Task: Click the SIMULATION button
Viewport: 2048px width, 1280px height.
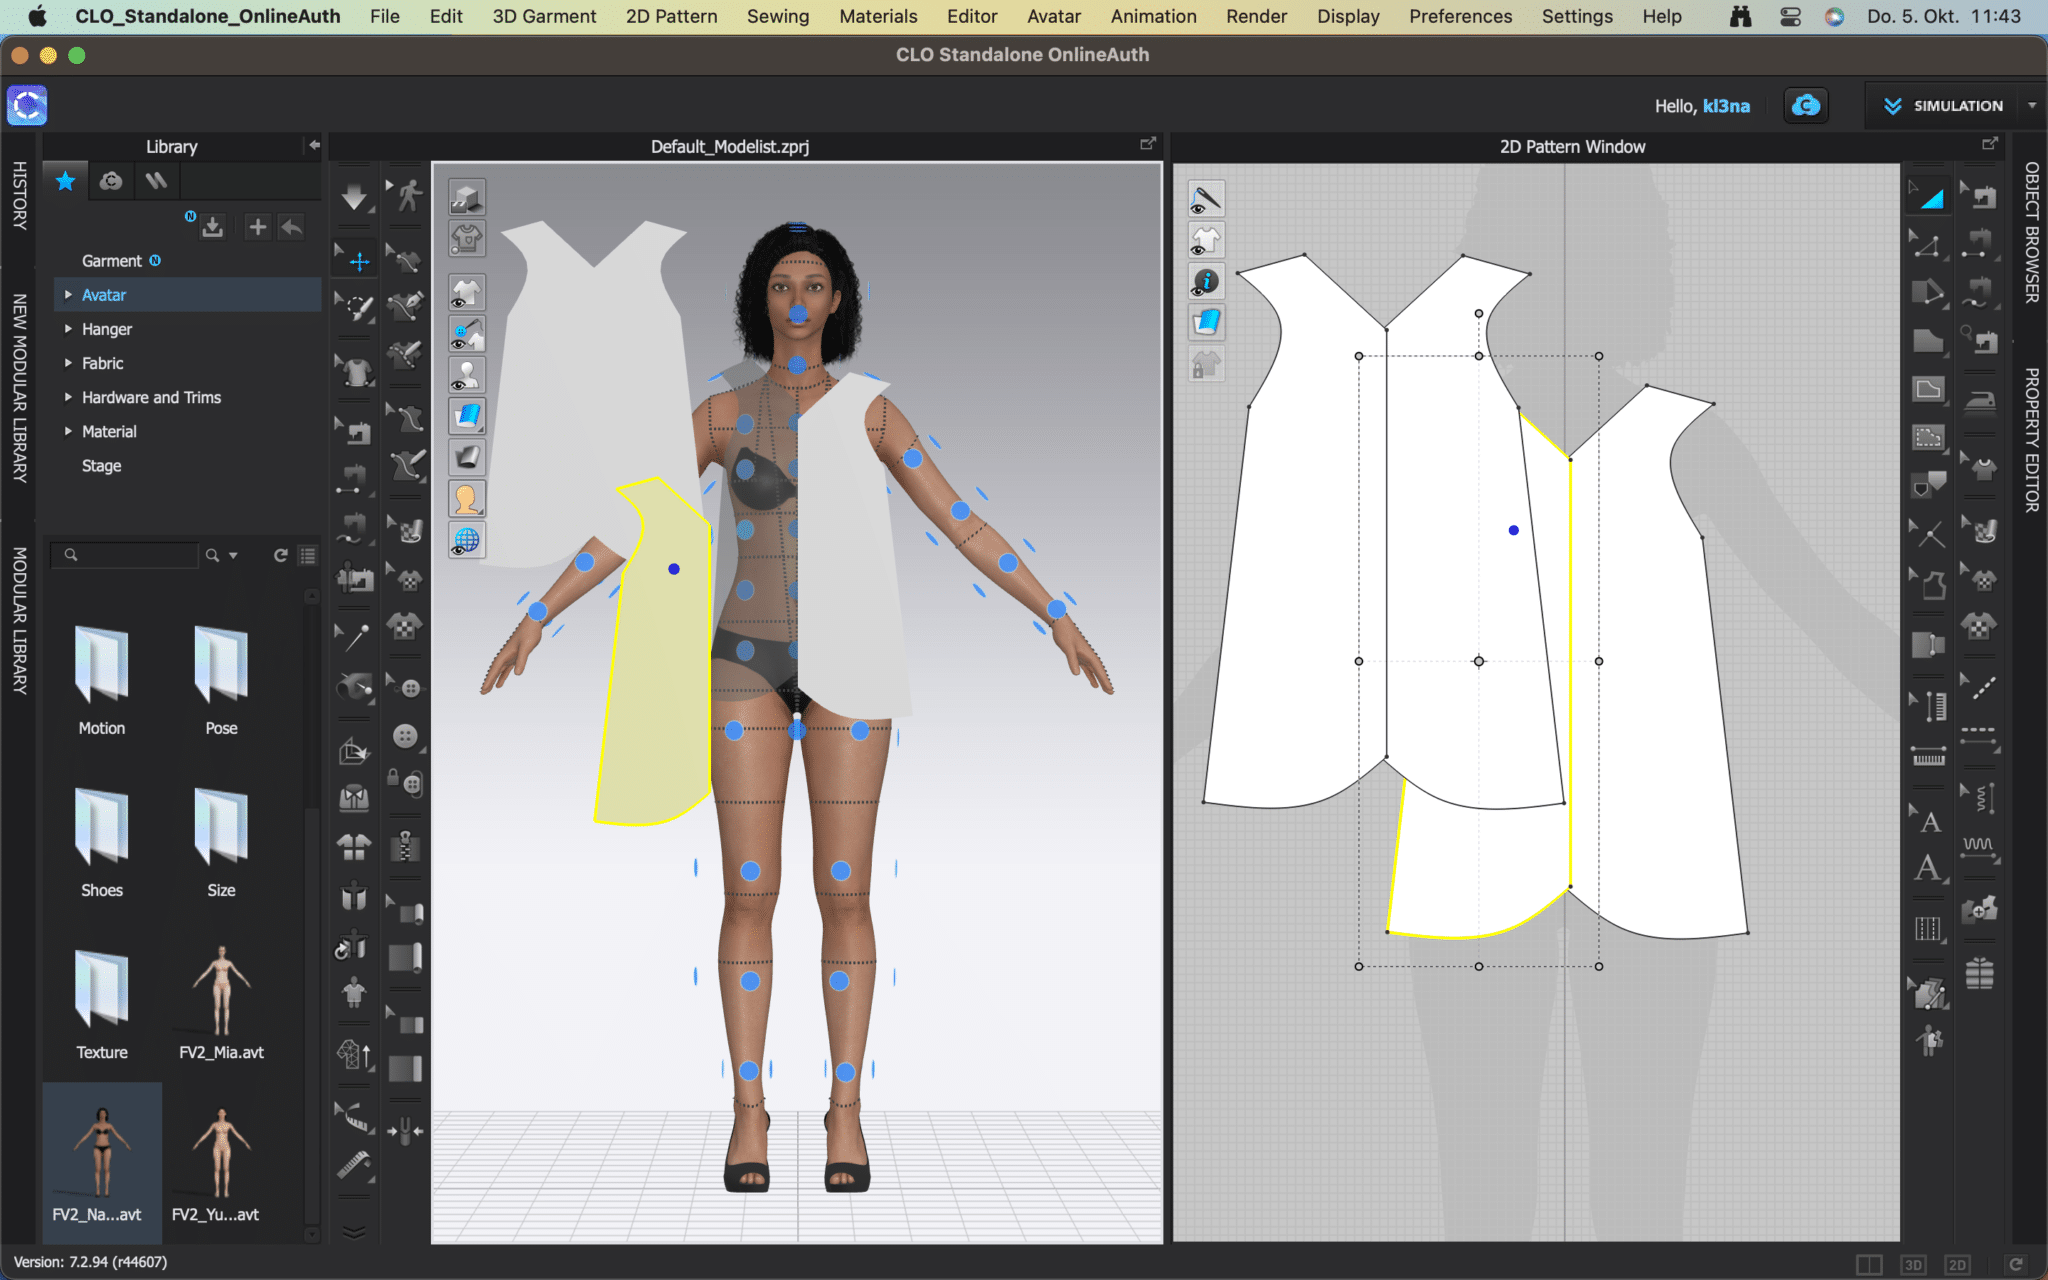Action: (1955, 105)
